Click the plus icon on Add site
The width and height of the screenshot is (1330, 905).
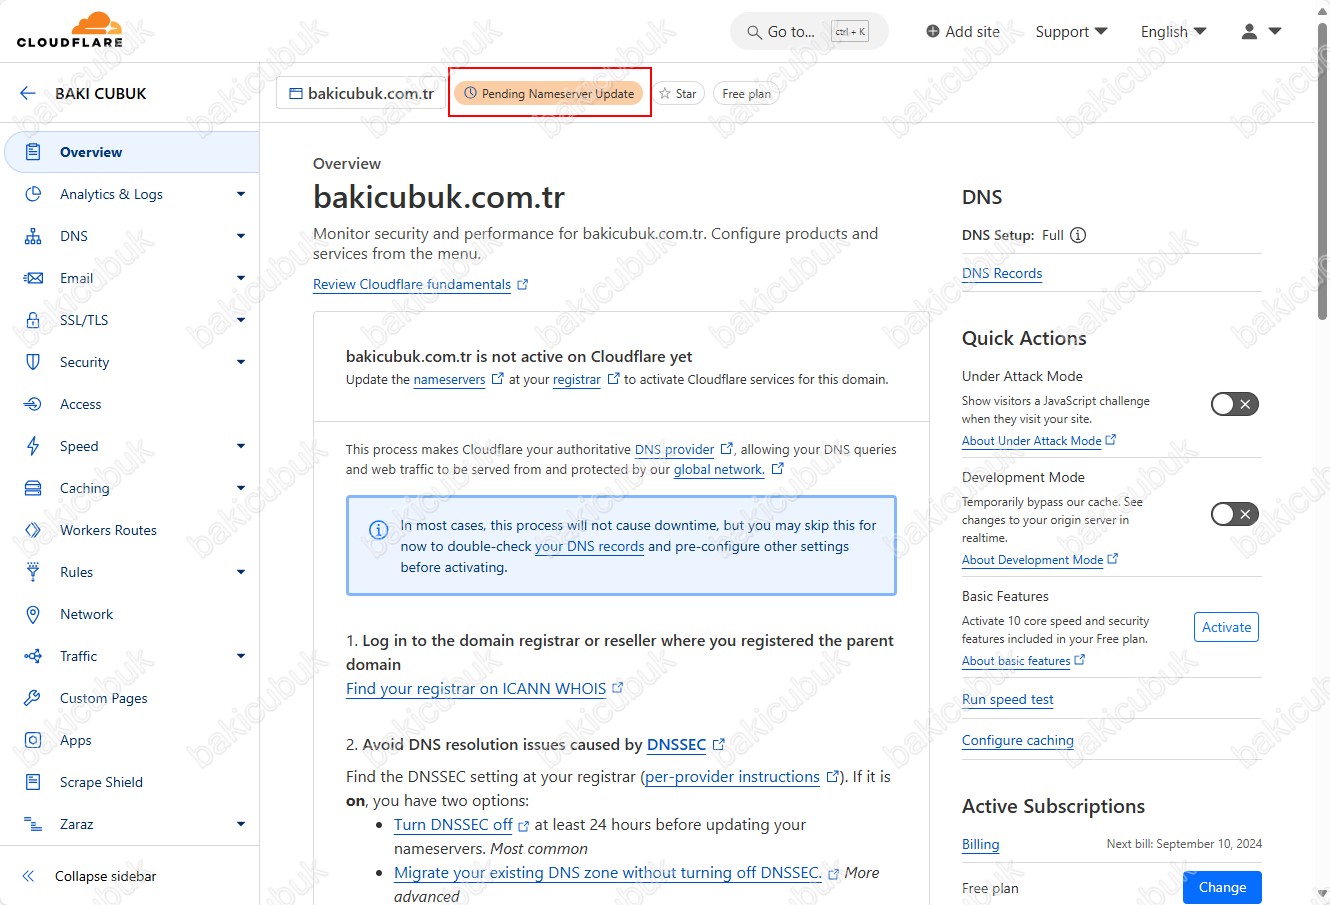click(933, 31)
